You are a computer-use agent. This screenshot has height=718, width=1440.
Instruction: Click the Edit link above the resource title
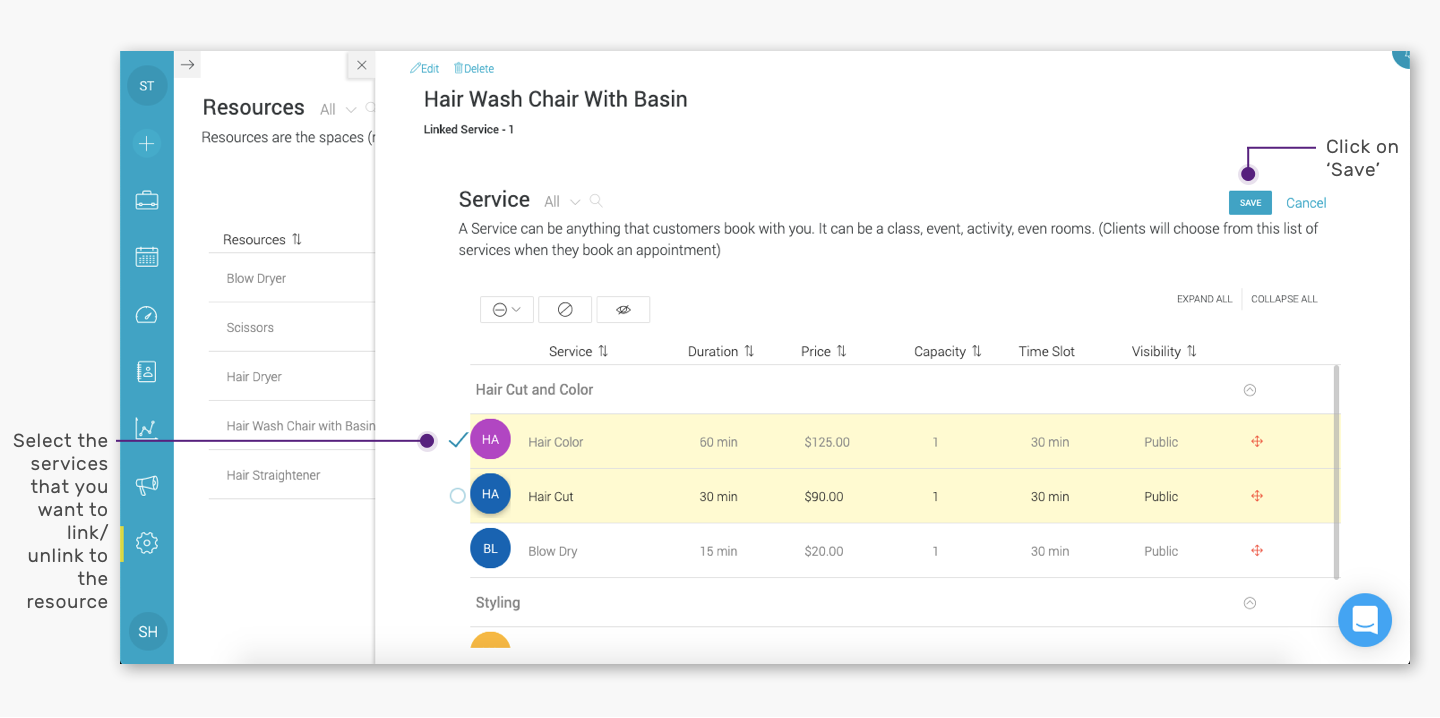[x=425, y=69]
